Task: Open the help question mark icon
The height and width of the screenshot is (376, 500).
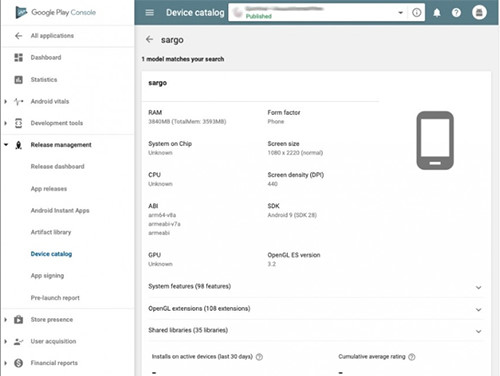Action: pos(456,13)
